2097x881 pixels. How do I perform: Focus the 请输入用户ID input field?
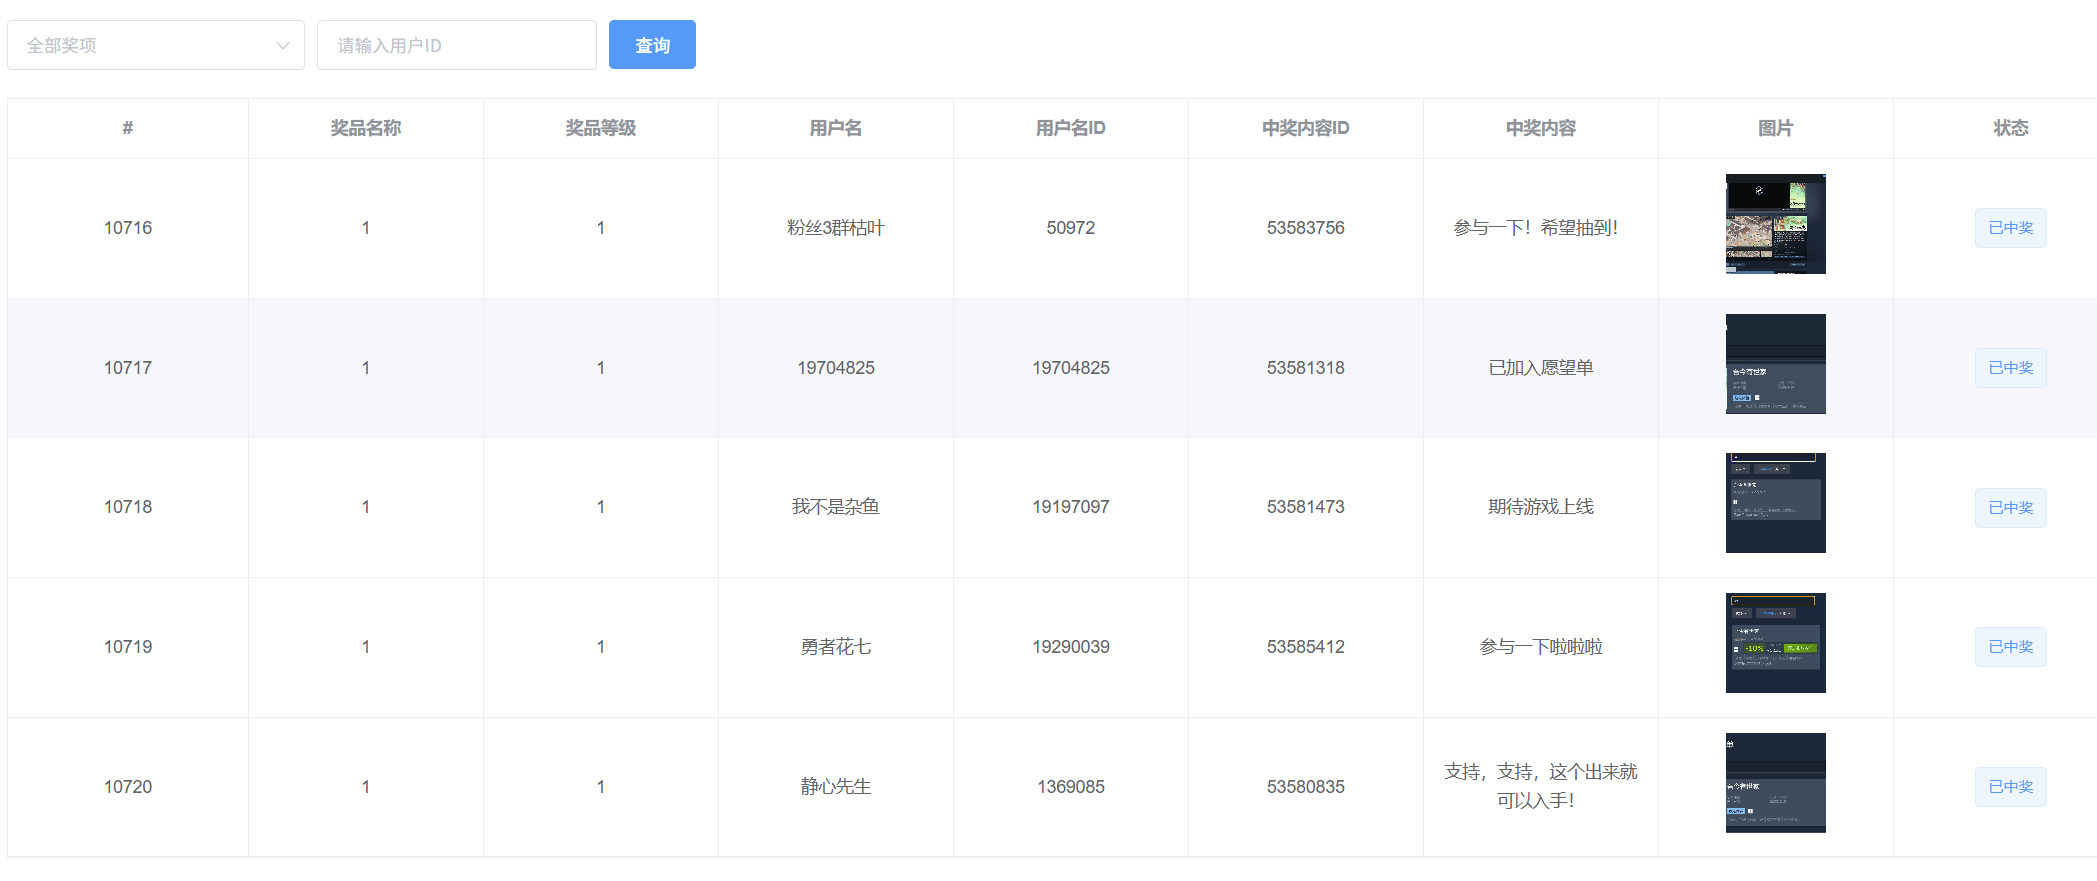(456, 45)
